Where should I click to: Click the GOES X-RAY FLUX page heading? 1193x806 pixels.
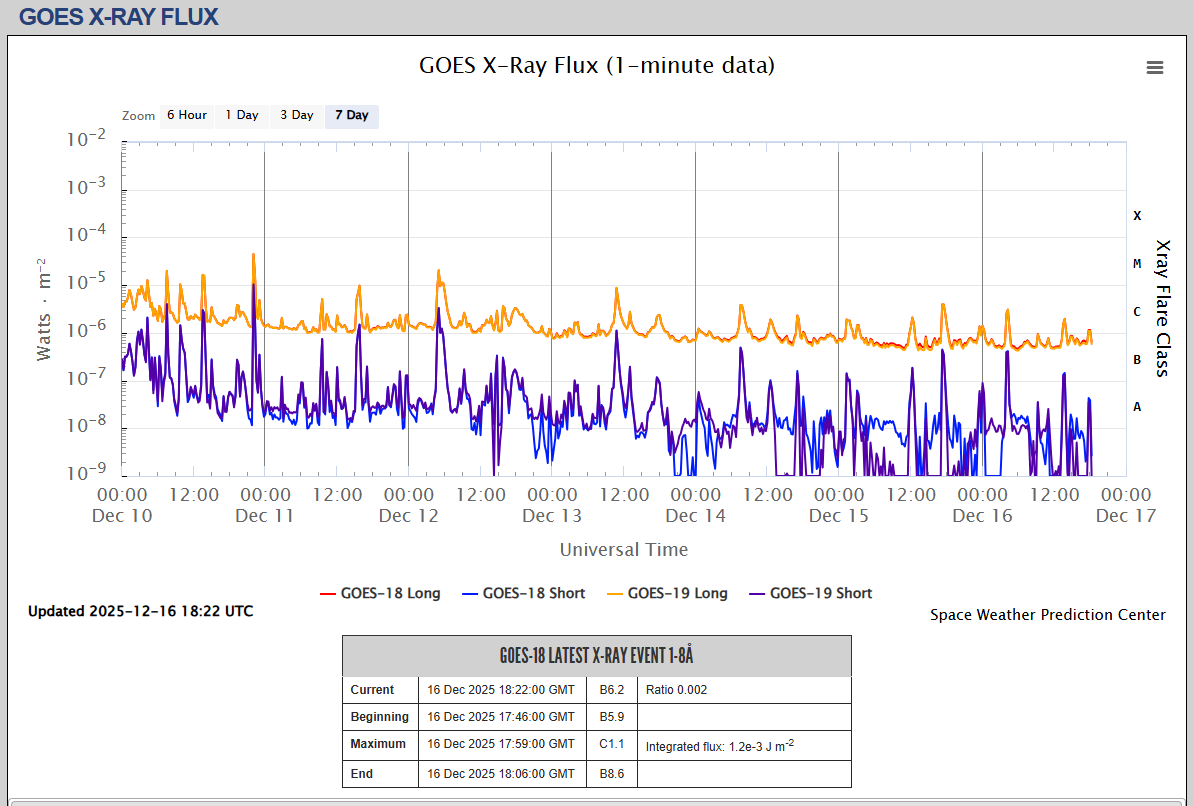(118, 17)
